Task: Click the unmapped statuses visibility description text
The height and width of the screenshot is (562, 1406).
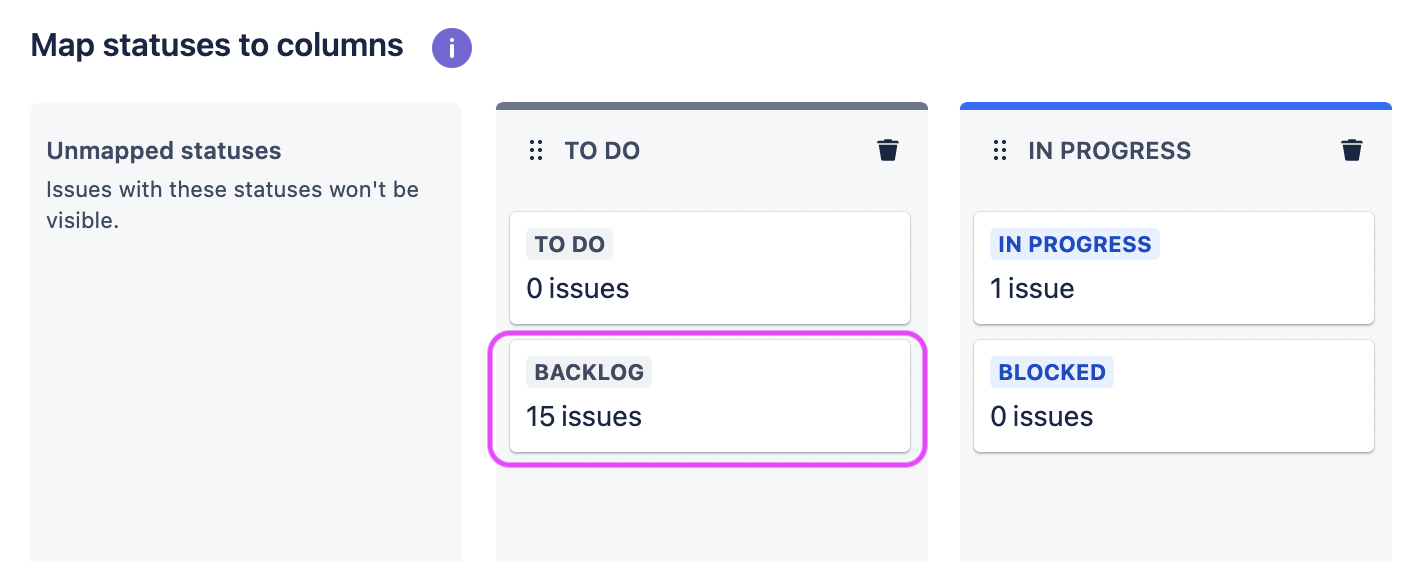Action: [233, 204]
